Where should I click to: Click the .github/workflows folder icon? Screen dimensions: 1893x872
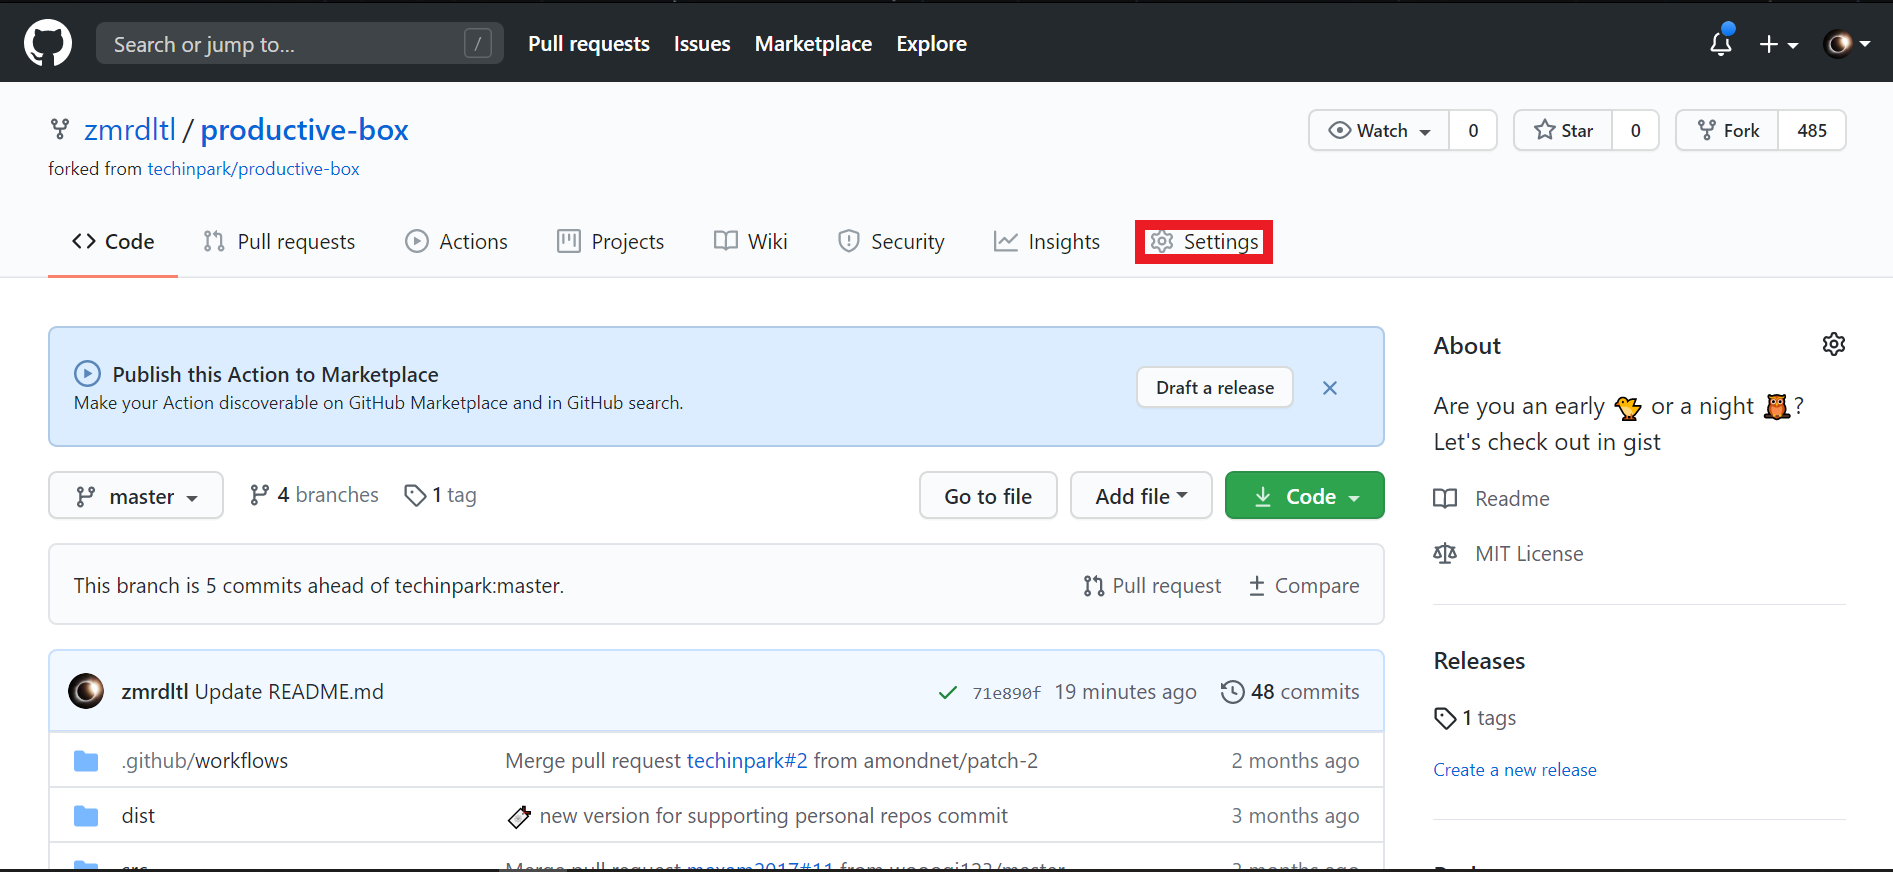(86, 761)
